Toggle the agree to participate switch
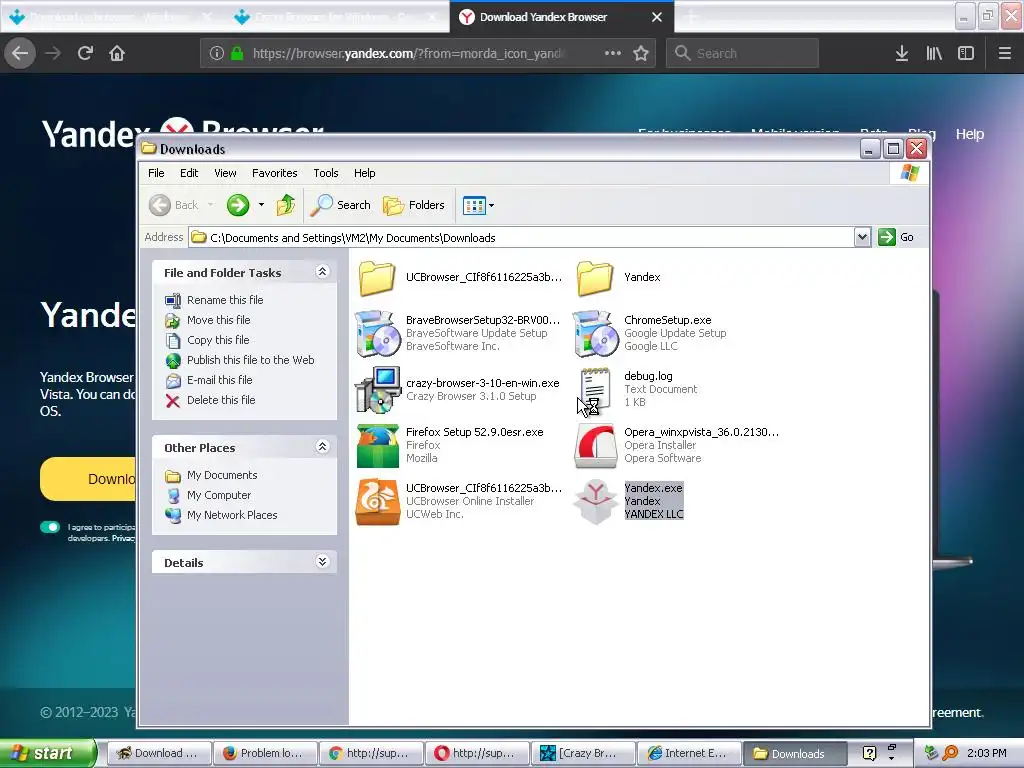The image size is (1024, 768). tap(50, 527)
